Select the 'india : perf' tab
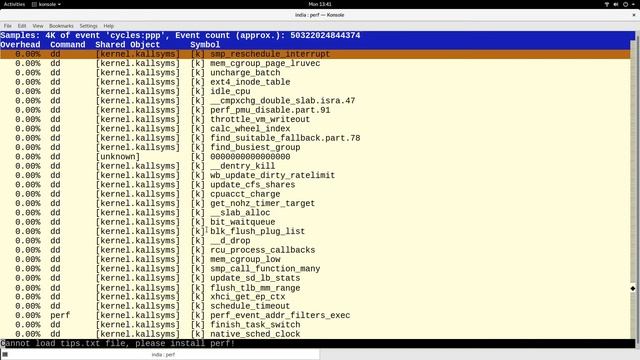 click(163, 354)
